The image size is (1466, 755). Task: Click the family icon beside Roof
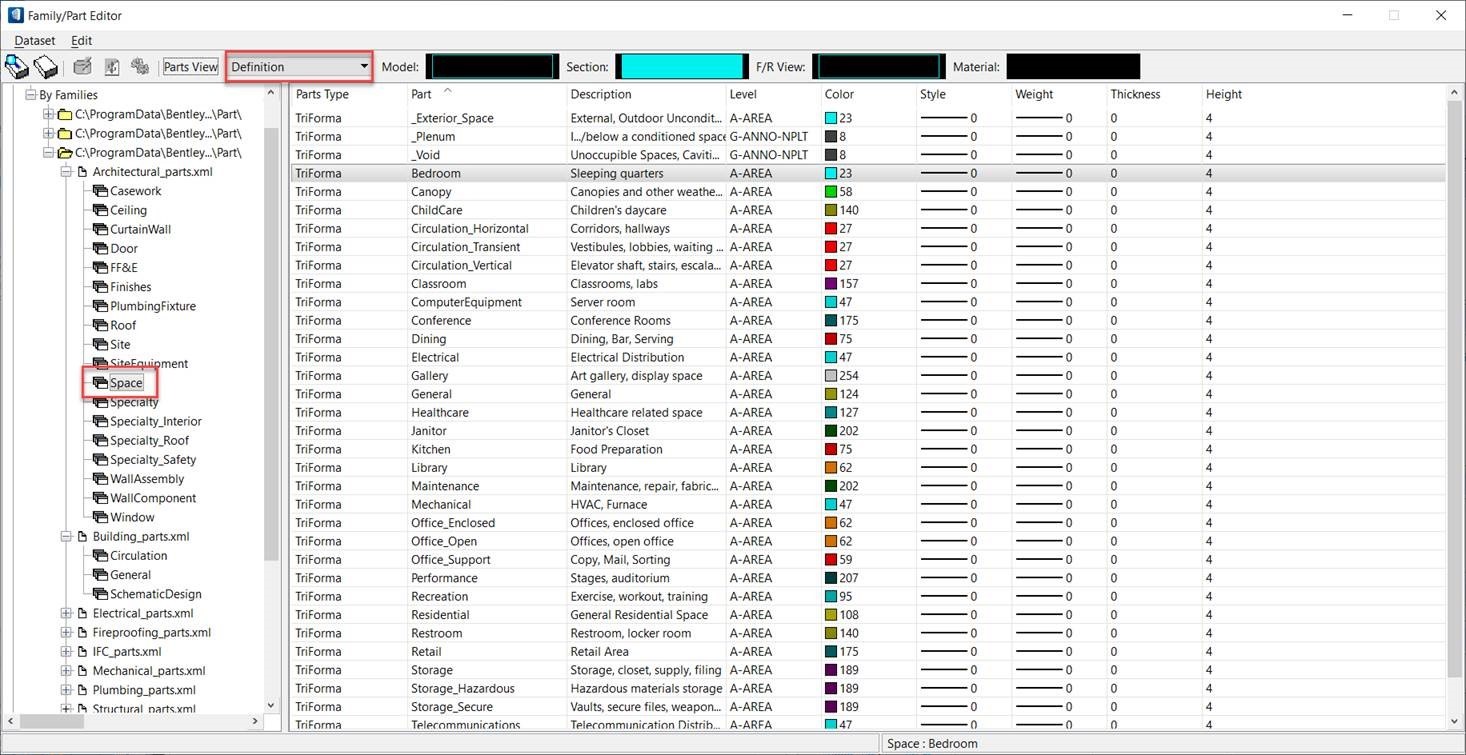(x=100, y=325)
